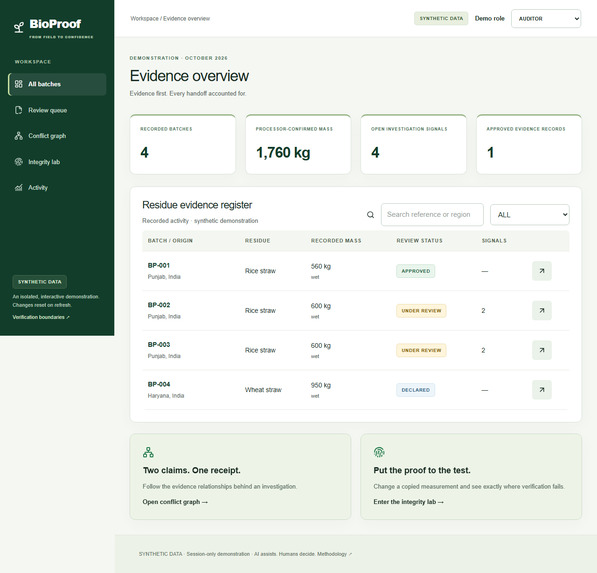Click Enter the integrity lab link
Viewport: 597px width, 573px height.
tap(408, 502)
